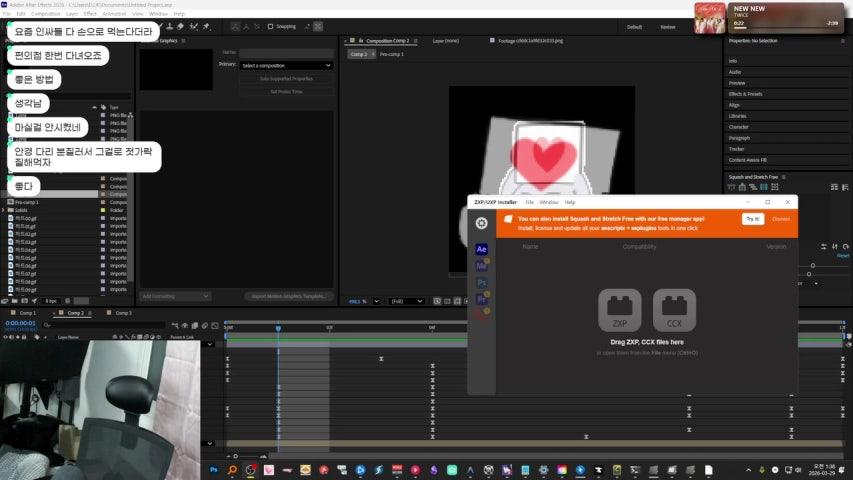Click the CCX file drop icon
The width and height of the screenshot is (853, 480).
[x=674, y=310]
